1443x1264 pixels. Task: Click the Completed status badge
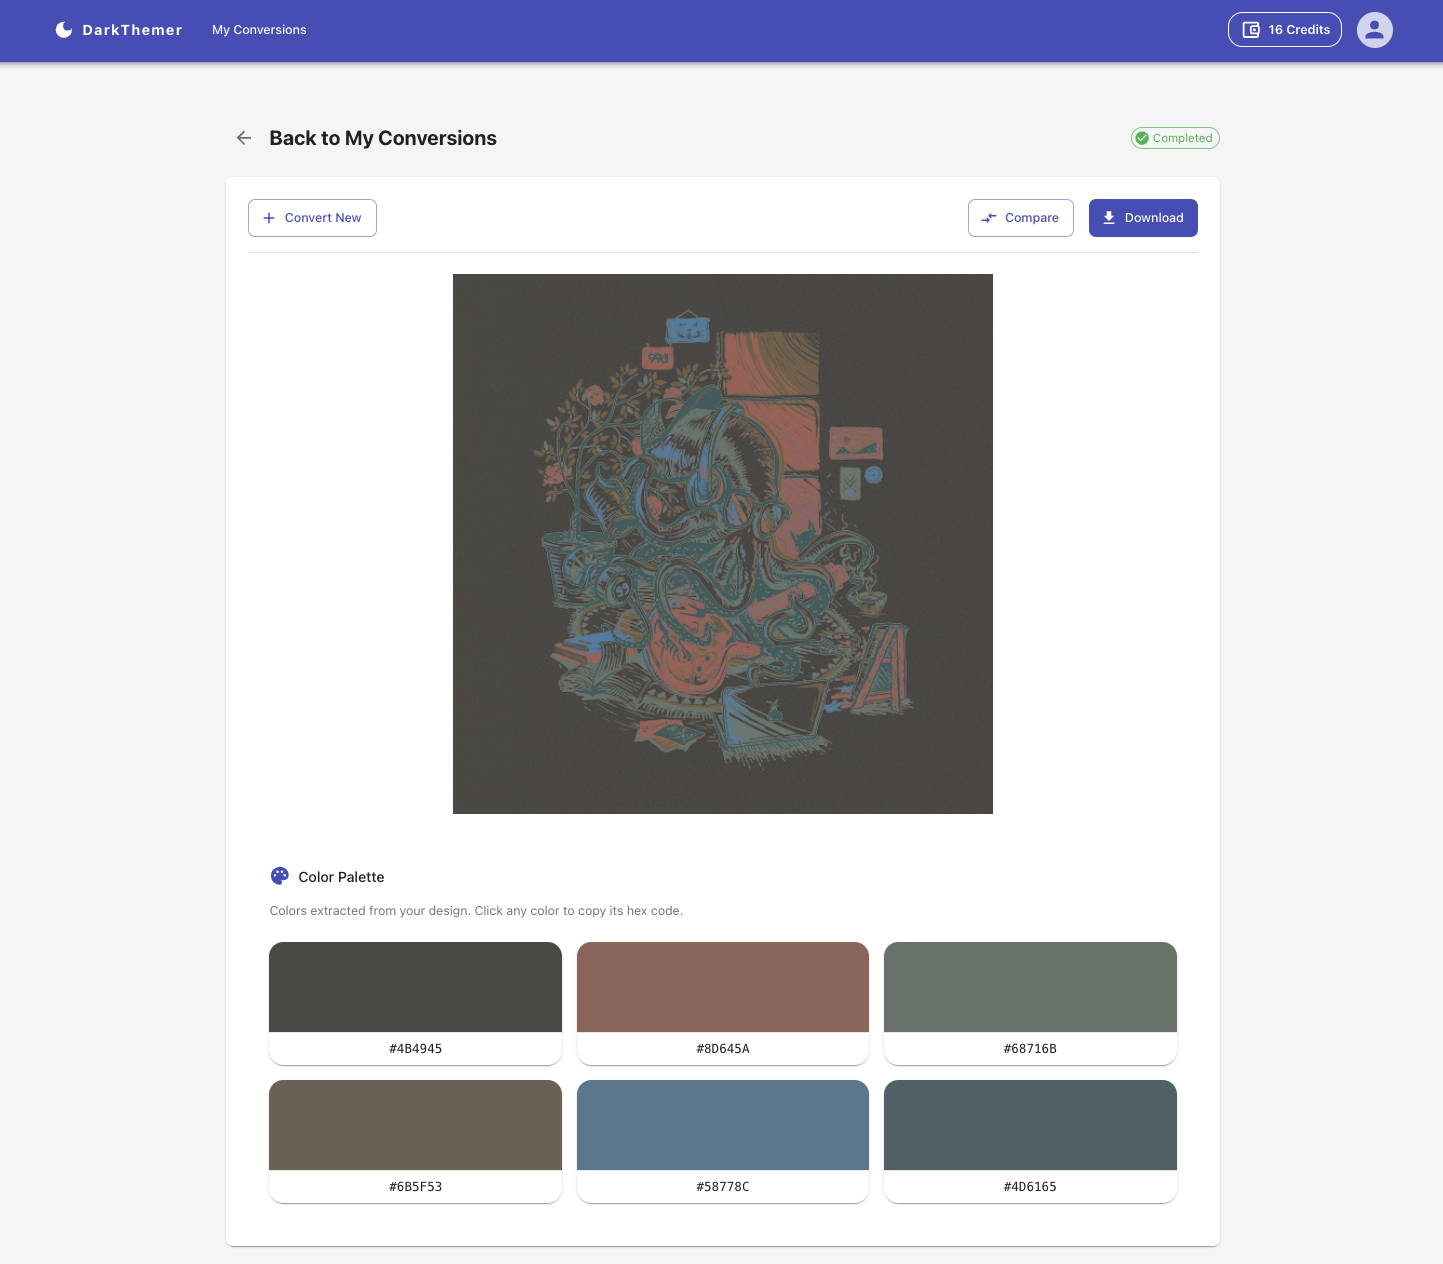(1175, 137)
